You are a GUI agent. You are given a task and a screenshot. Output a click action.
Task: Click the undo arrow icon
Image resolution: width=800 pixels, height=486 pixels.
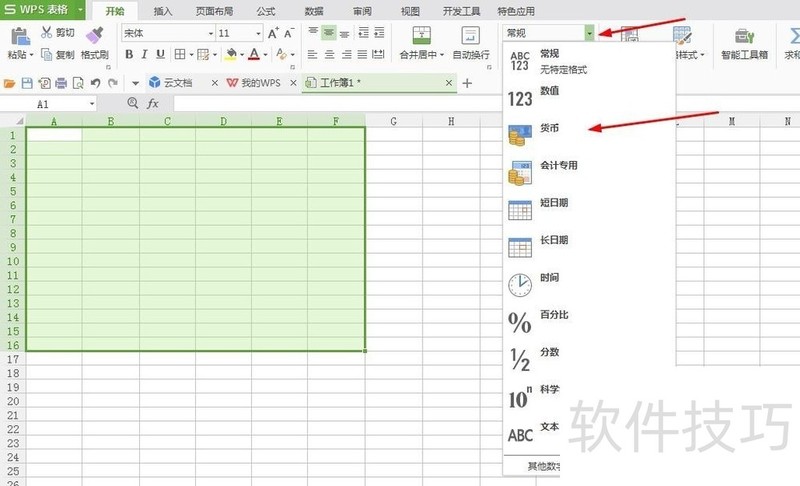point(95,83)
